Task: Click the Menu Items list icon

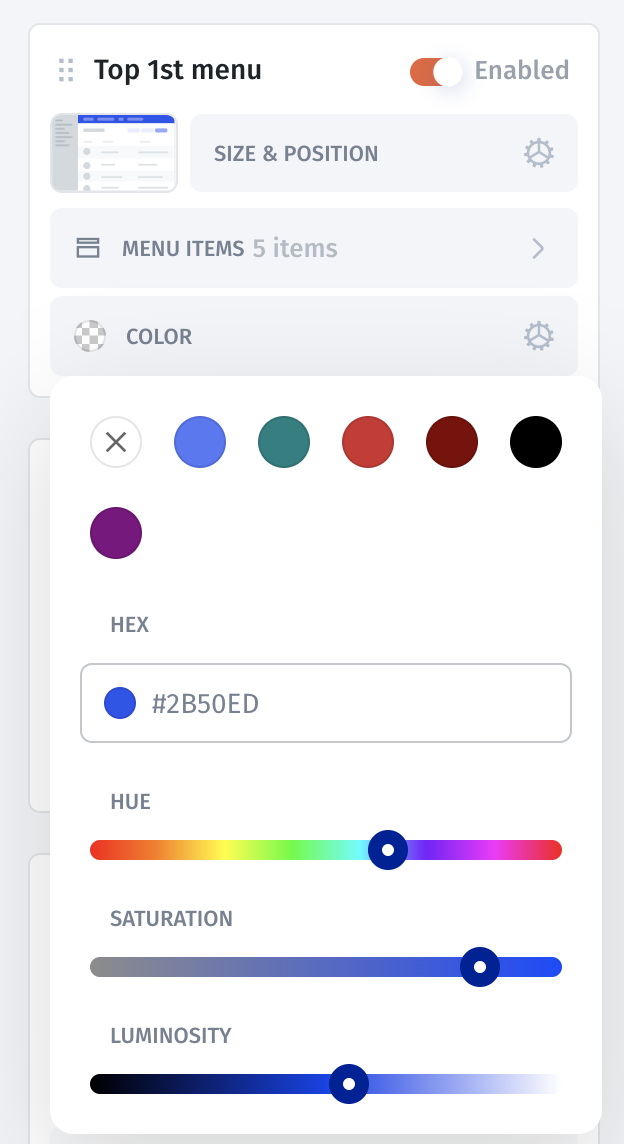Action: tap(88, 248)
